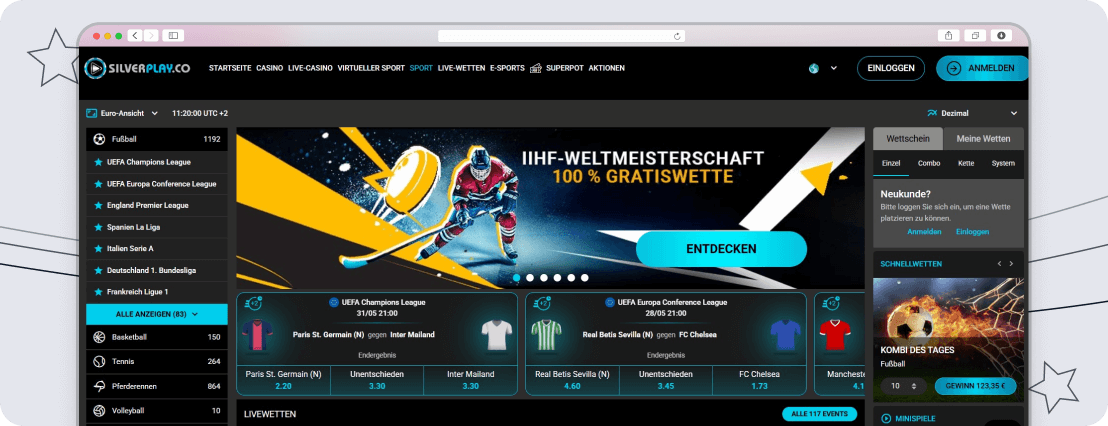Viewport: 1108px width, 426px height.
Task: Click the Fußball soccer ball icon
Action: [99, 139]
